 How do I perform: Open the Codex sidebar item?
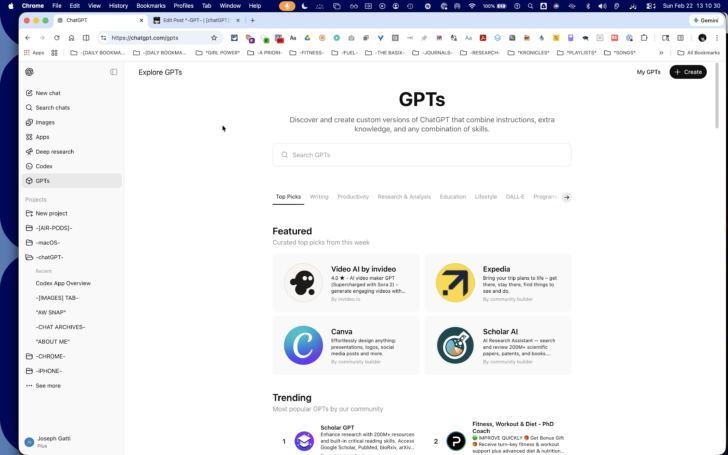72,166
